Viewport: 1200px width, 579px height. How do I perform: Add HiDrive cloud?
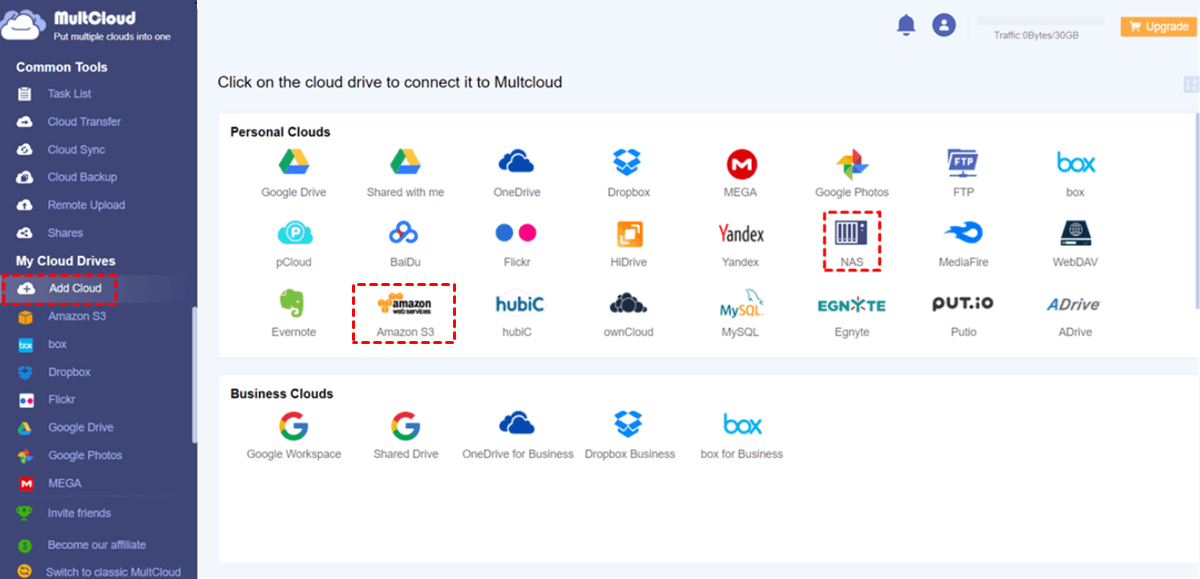(x=629, y=243)
